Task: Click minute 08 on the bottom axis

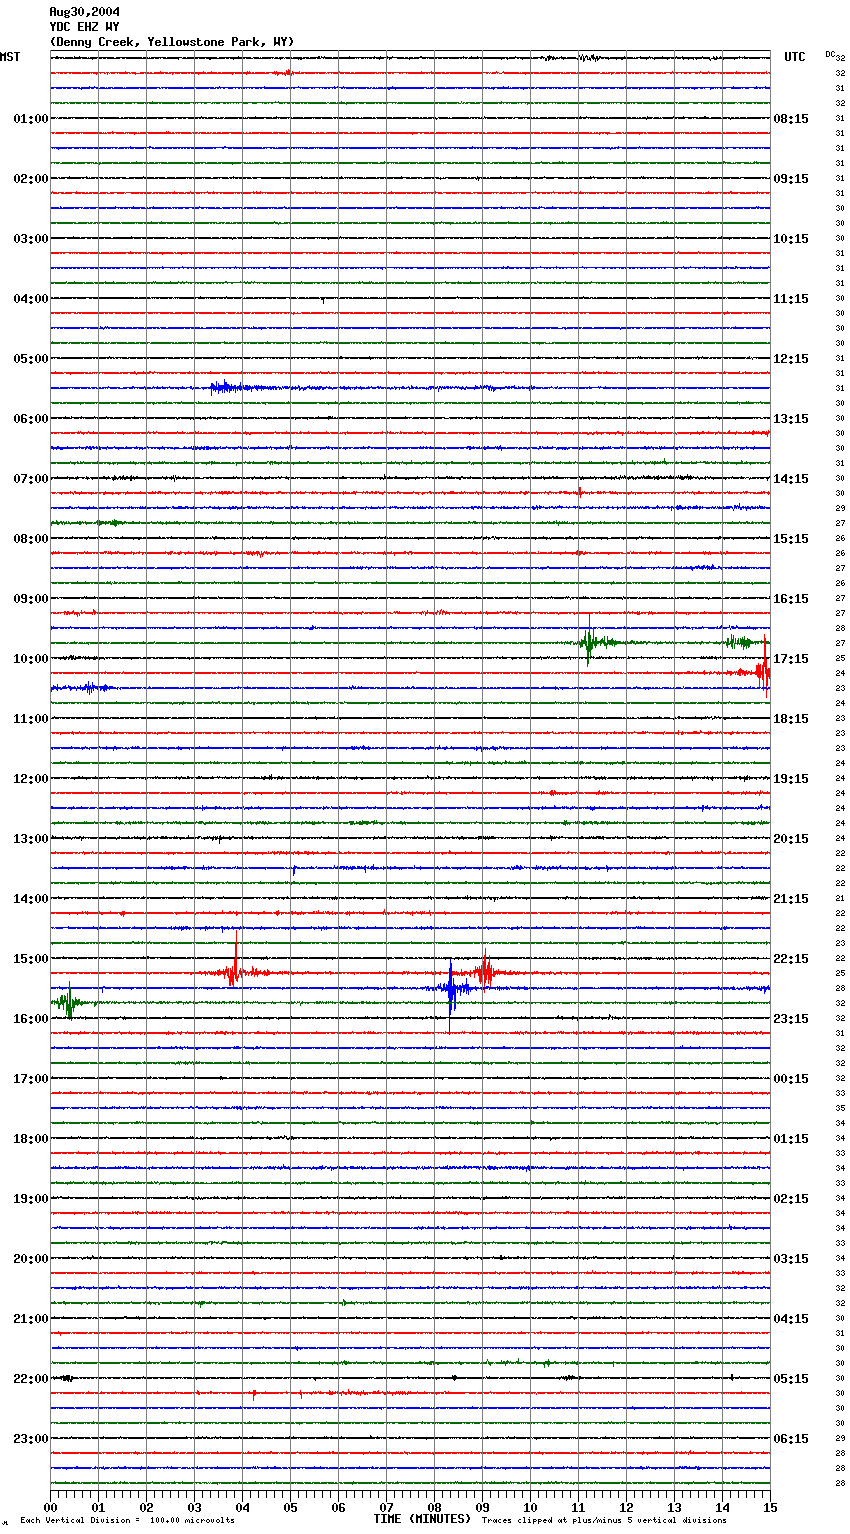Action: click(x=434, y=1507)
